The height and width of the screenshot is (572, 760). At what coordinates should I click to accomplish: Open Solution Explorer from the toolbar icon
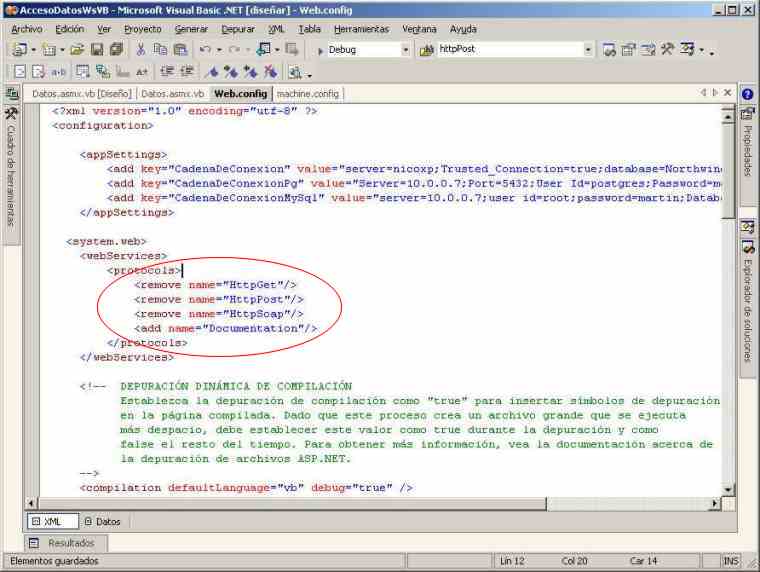pyautogui.click(x=609, y=49)
